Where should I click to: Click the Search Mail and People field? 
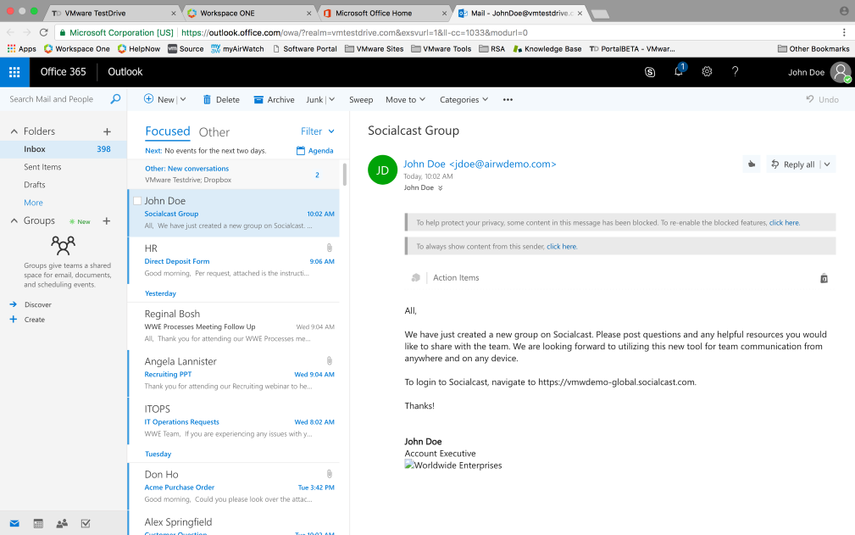(55, 100)
